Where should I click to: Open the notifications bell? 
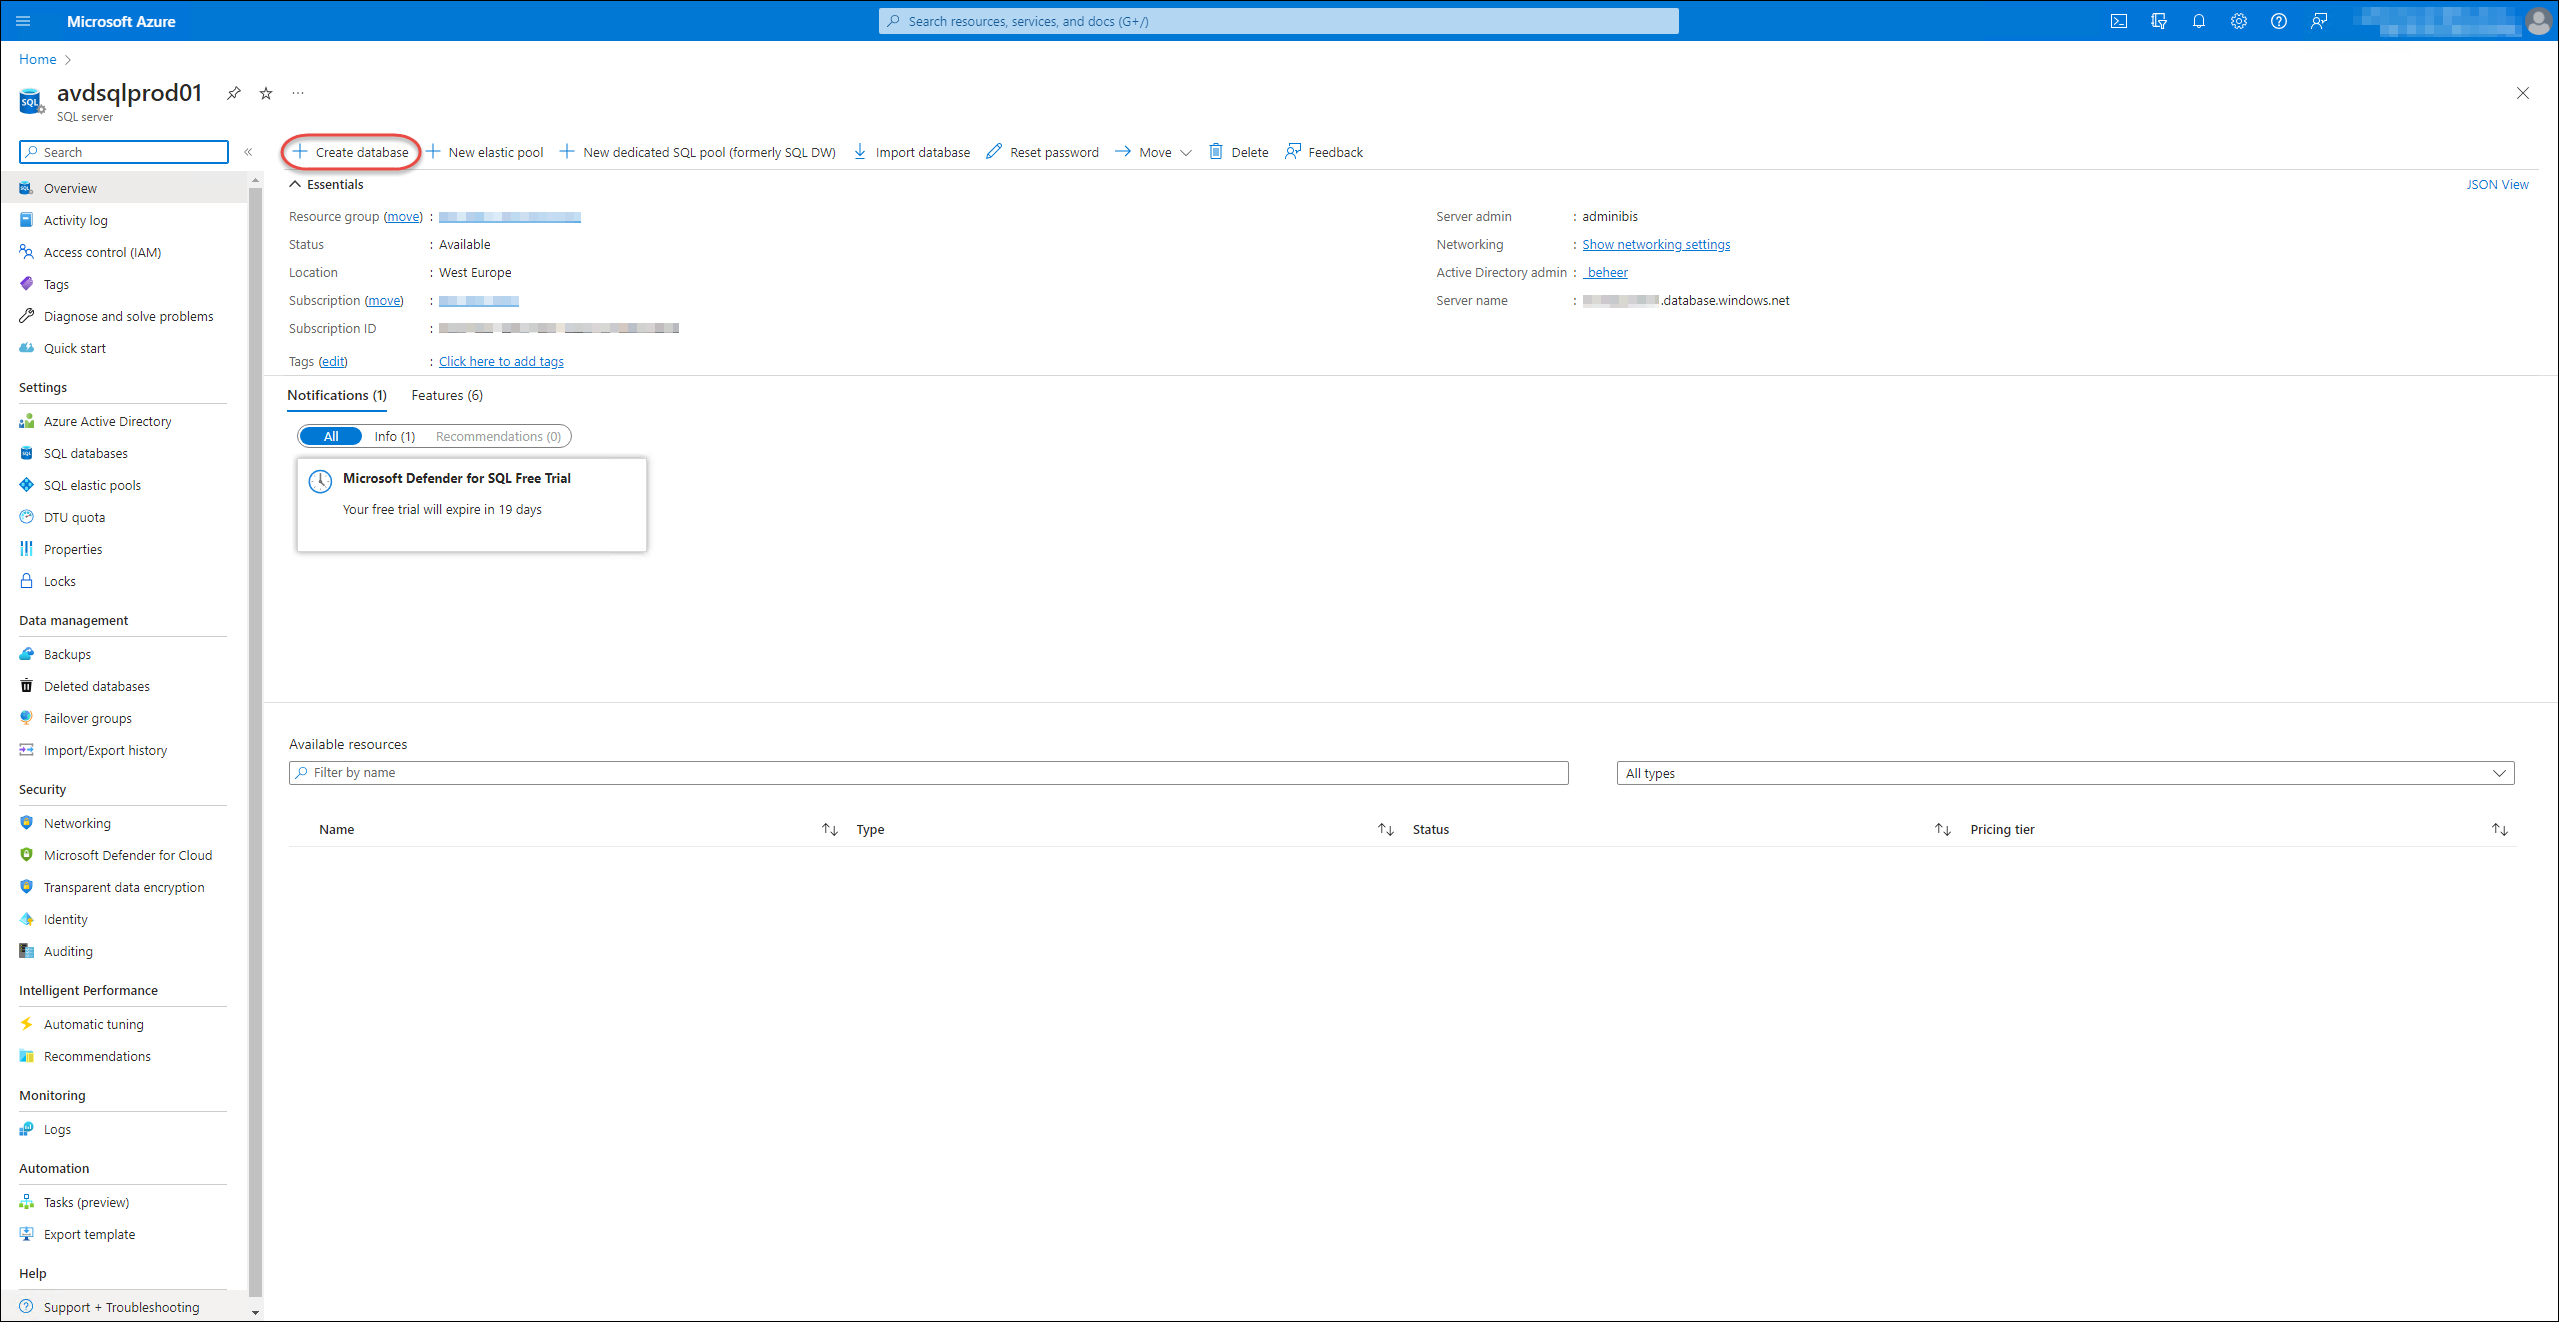coord(2198,21)
